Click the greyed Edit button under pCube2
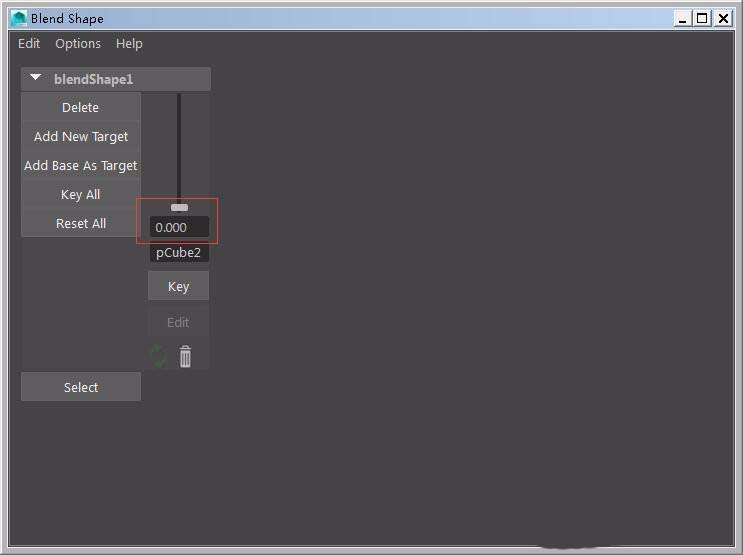The image size is (743, 555). (179, 322)
